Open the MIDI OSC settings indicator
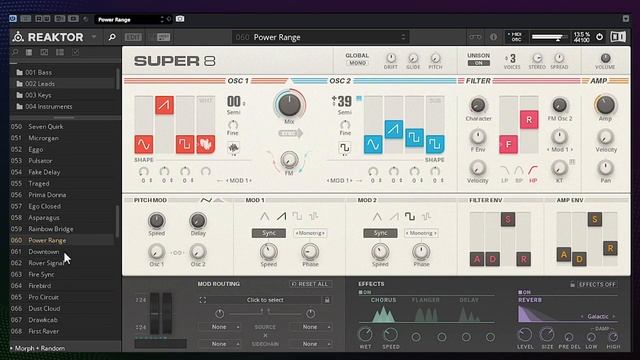Screen dimensions: 640x360 click(x=515, y=37)
